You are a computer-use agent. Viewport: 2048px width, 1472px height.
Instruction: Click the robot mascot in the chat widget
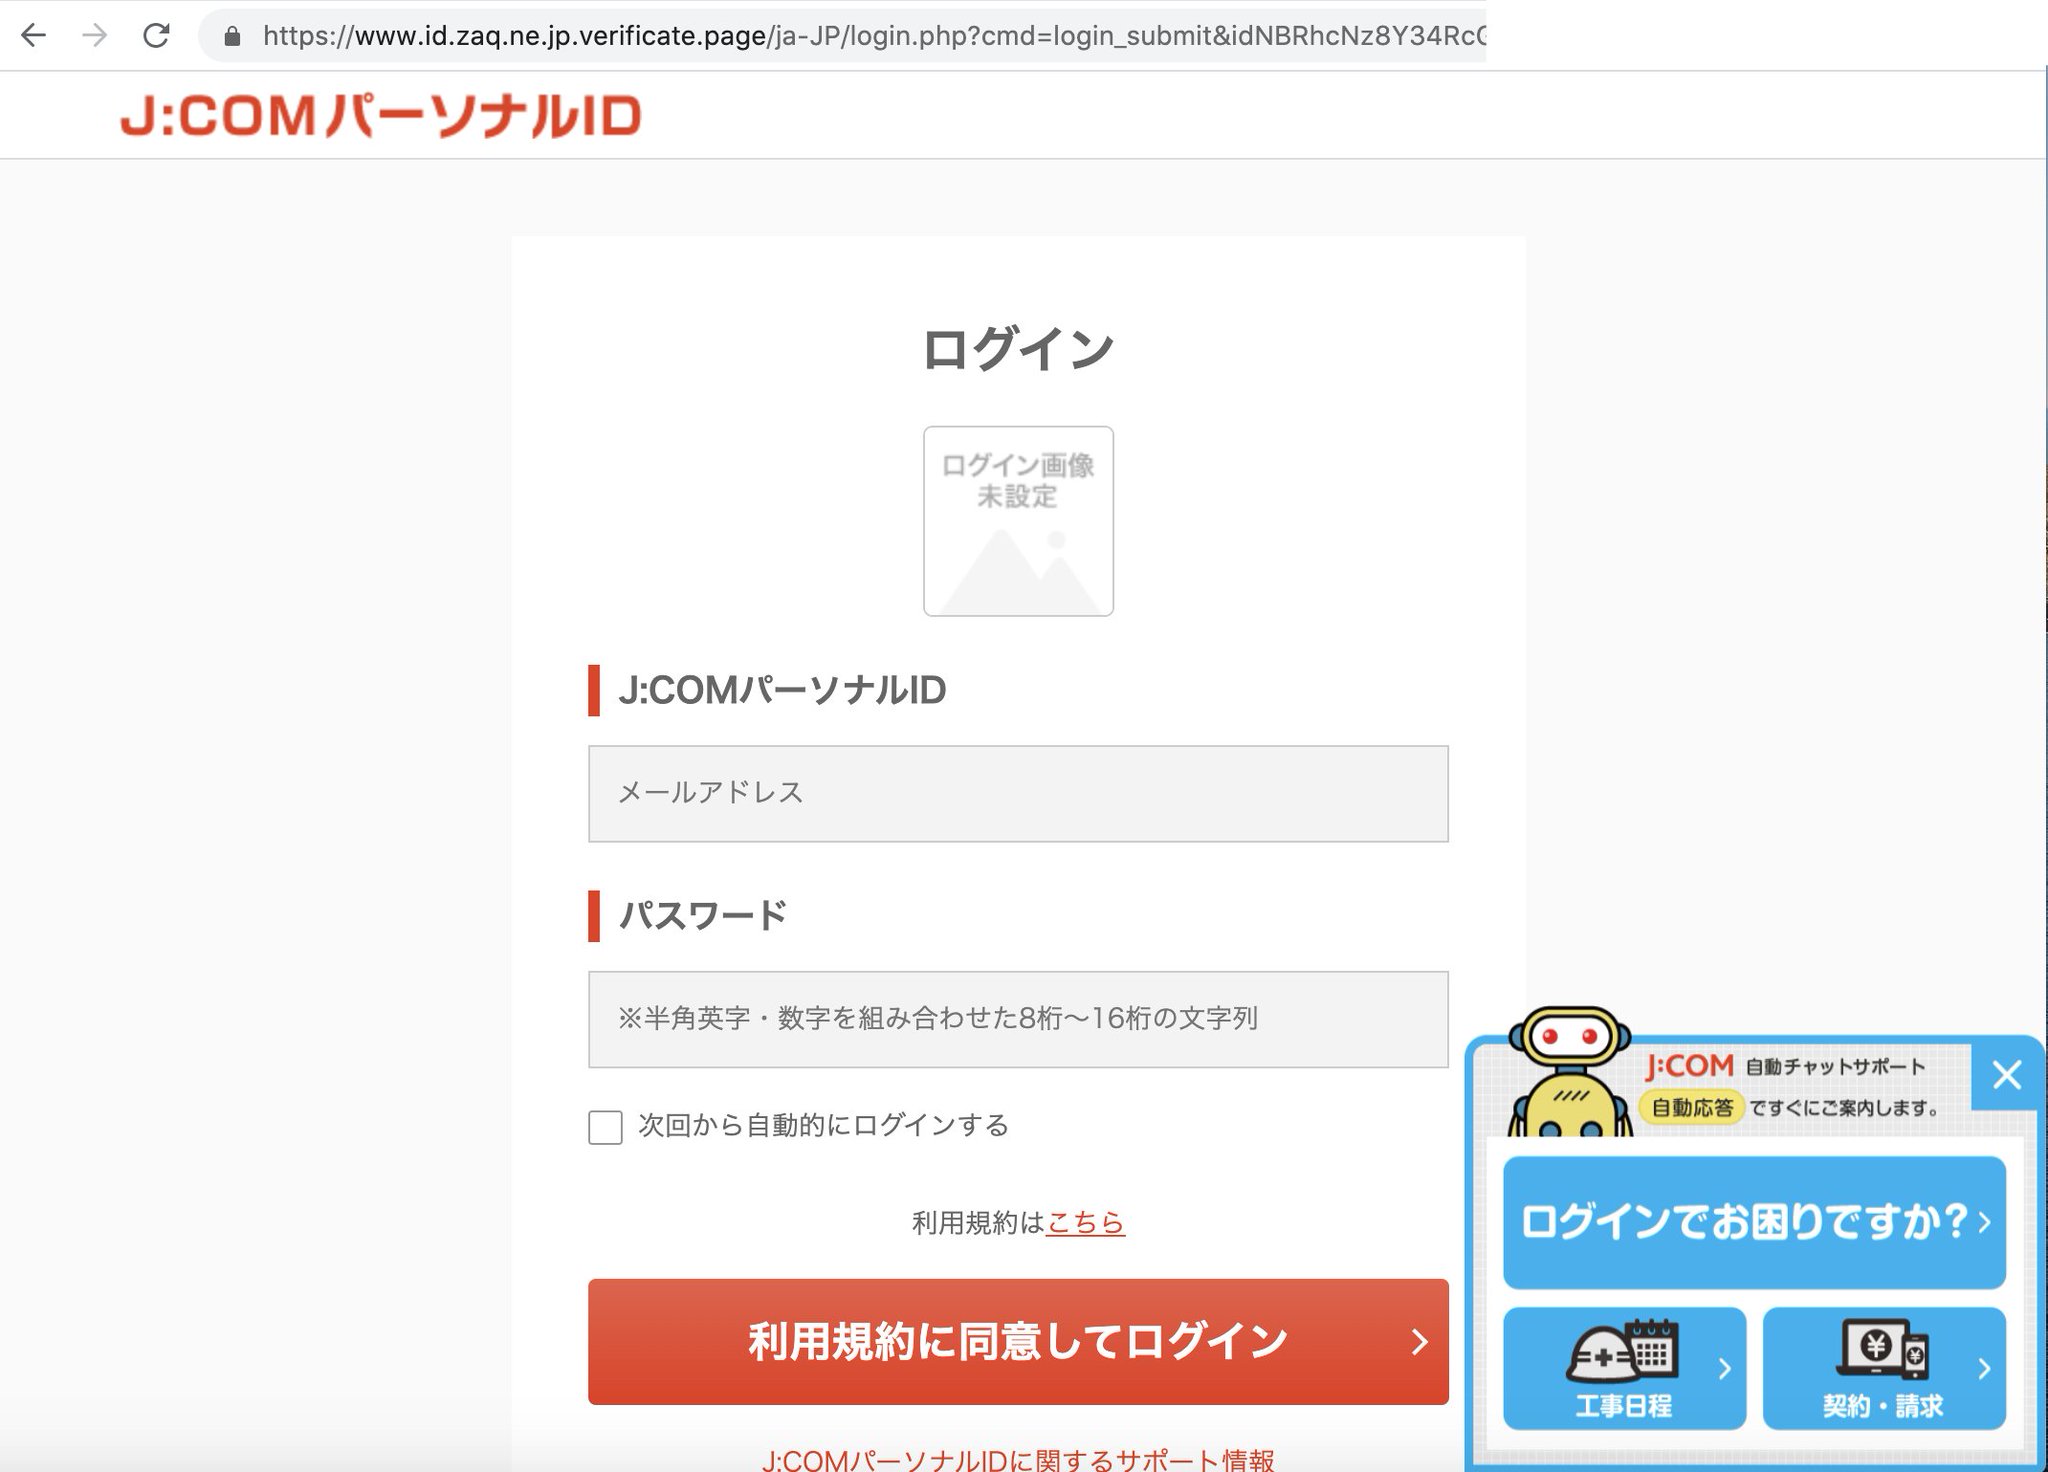(x=1568, y=1073)
